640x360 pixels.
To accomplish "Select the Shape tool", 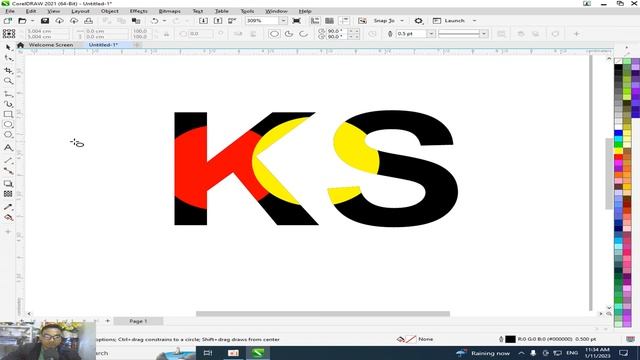I will point(8,59).
